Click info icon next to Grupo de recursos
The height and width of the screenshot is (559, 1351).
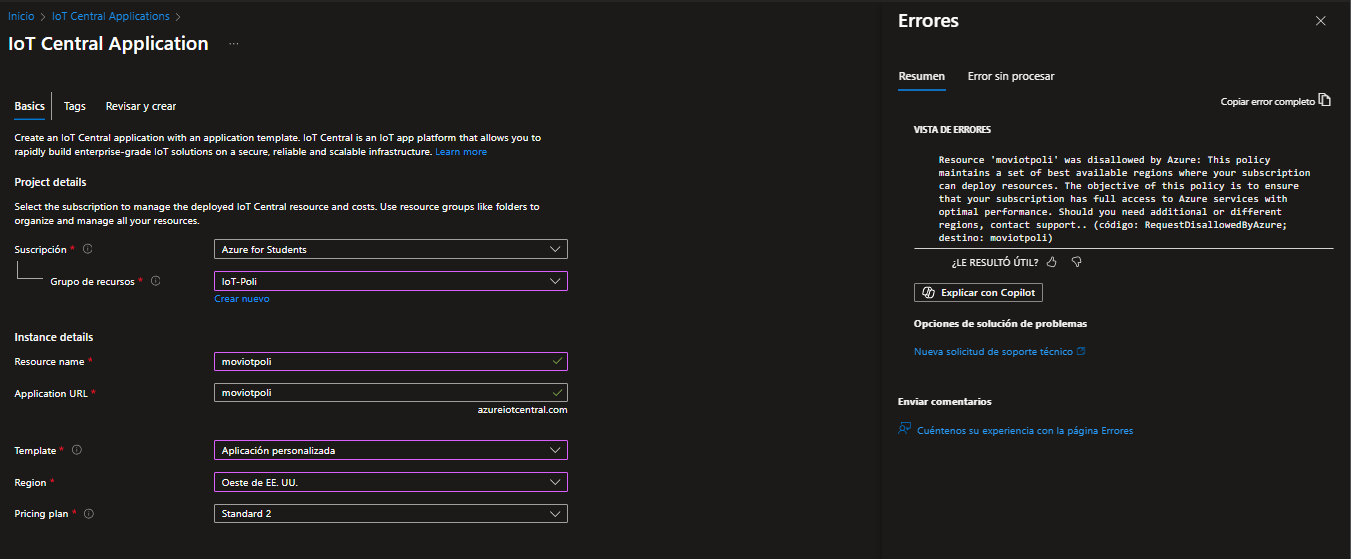[155, 281]
